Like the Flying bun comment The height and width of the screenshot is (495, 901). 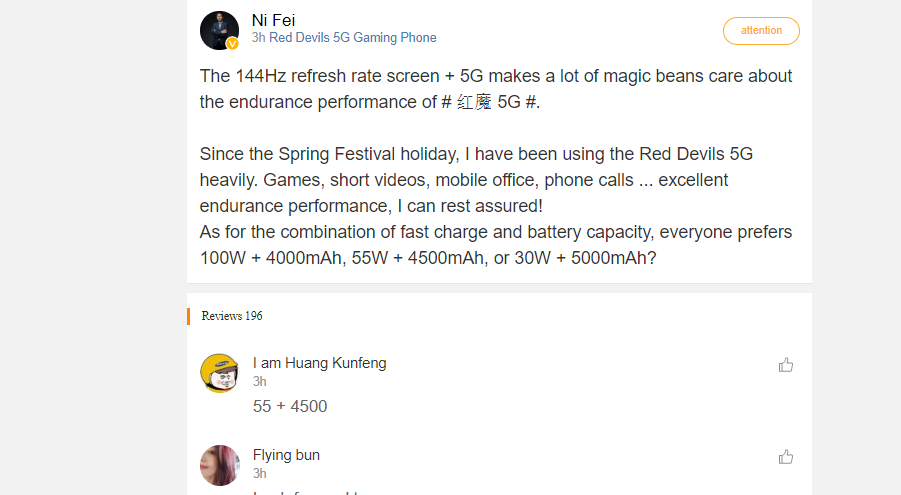point(786,457)
